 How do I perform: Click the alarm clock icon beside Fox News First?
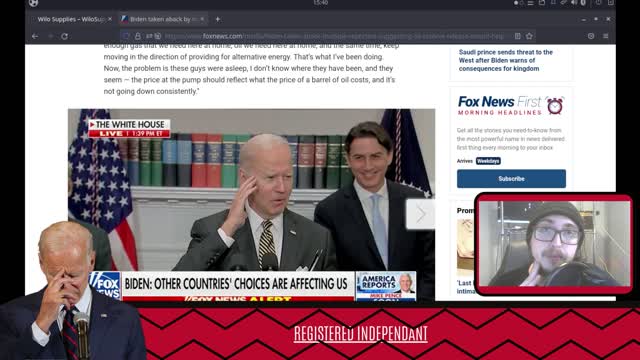pyautogui.click(x=555, y=106)
